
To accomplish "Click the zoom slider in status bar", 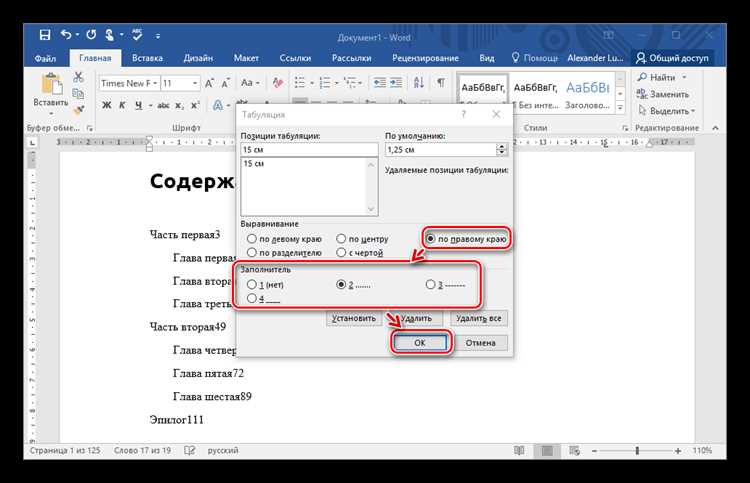I will [x=637, y=450].
